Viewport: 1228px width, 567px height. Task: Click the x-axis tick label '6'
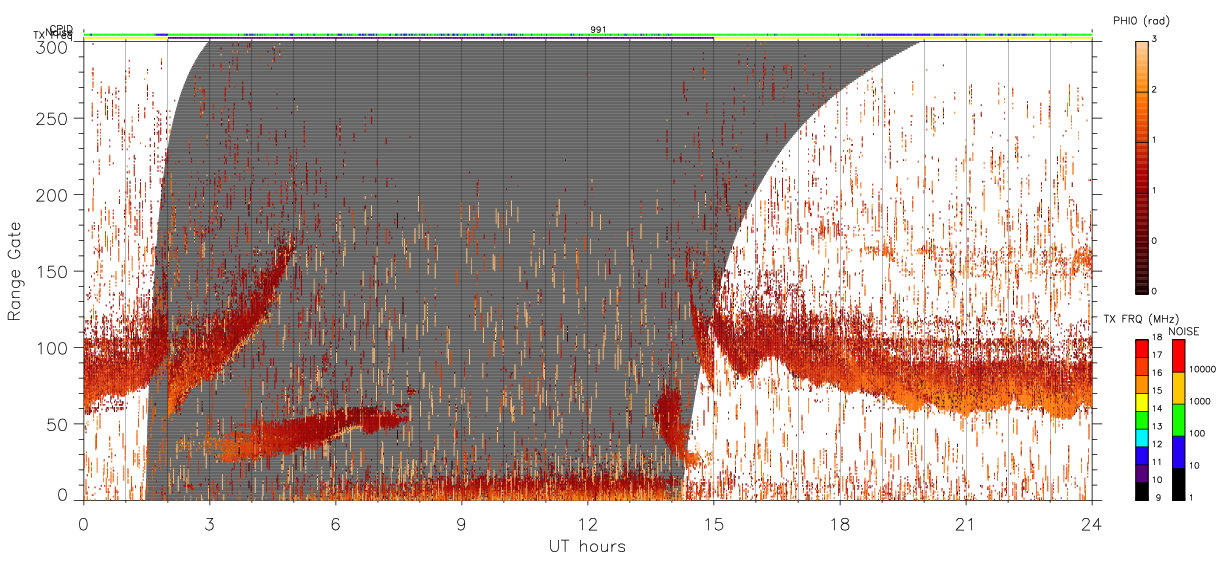pos(335,524)
